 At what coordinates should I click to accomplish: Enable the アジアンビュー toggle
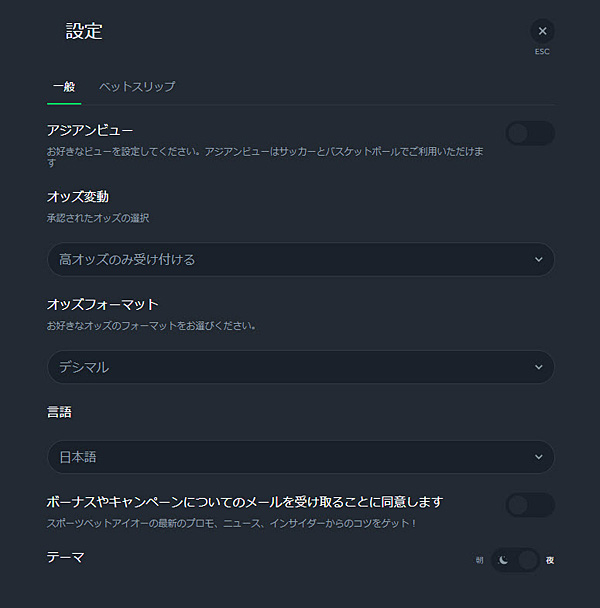[529, 133]
